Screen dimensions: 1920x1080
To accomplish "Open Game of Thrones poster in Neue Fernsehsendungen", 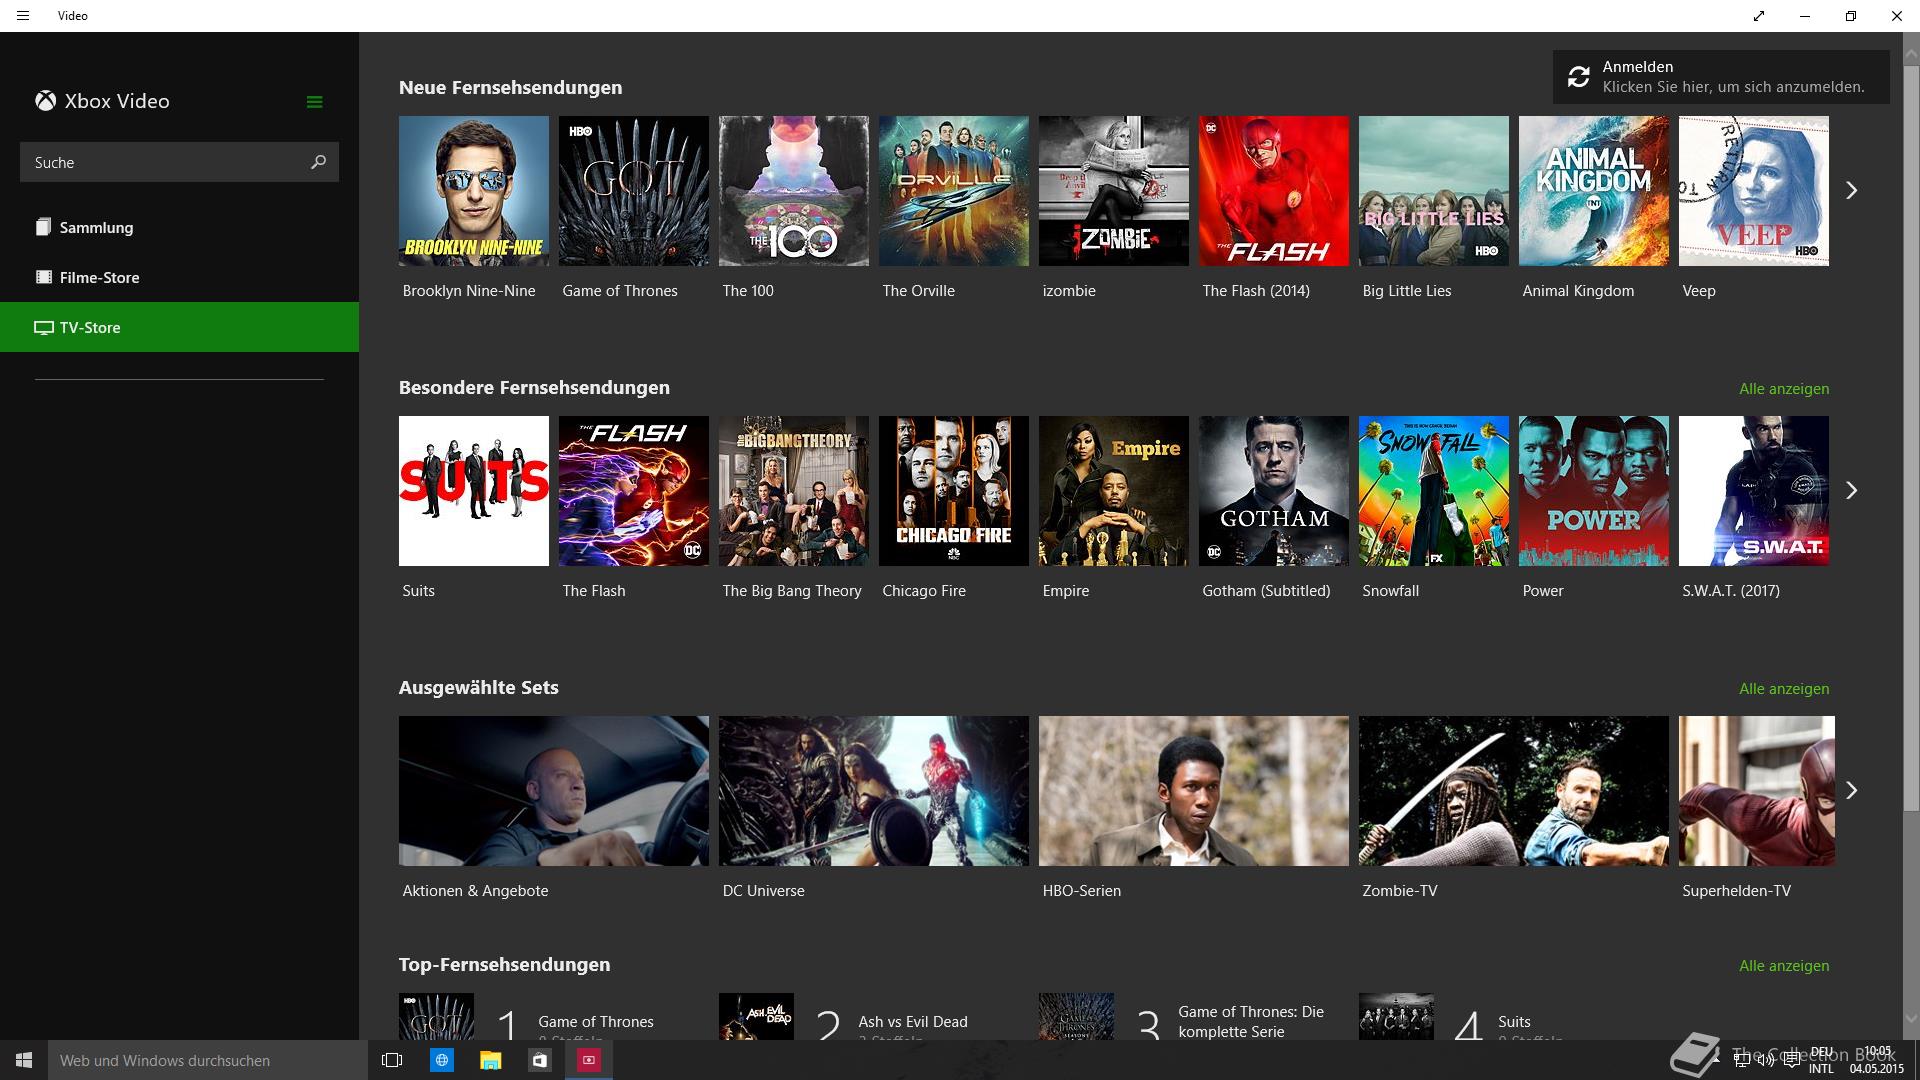I will click(634, 191).
